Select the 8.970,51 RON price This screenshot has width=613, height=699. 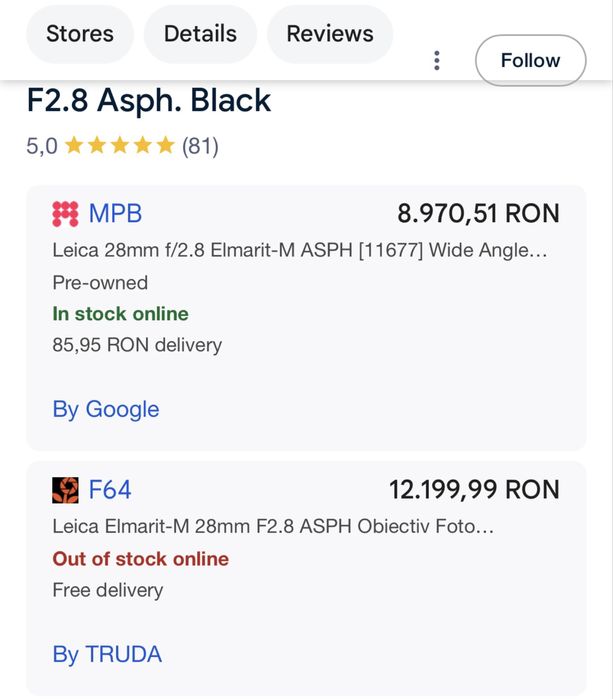pos(478,213)
